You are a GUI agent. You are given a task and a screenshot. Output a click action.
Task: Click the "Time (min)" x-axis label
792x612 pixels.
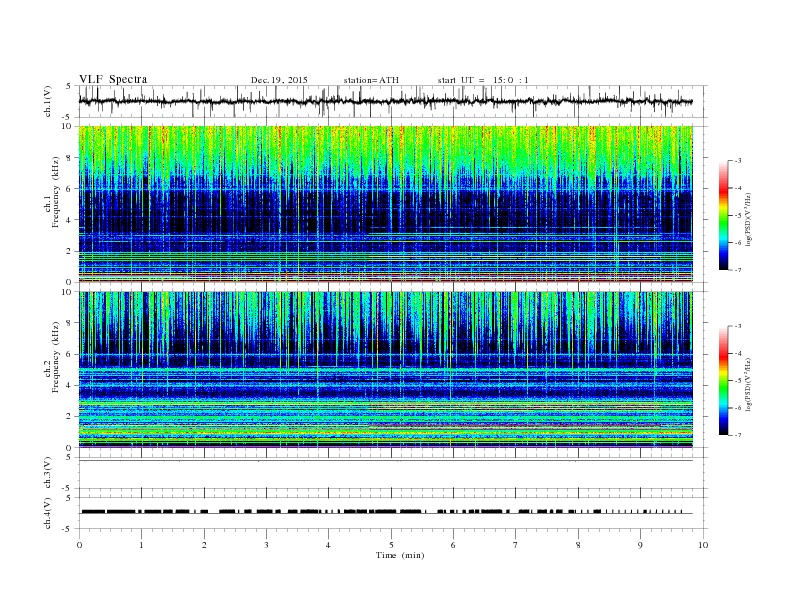pos(400,555)
